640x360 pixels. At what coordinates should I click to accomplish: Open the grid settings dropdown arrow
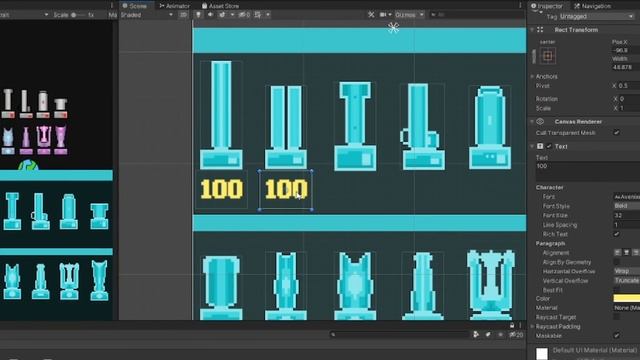[x=268, y=15]
